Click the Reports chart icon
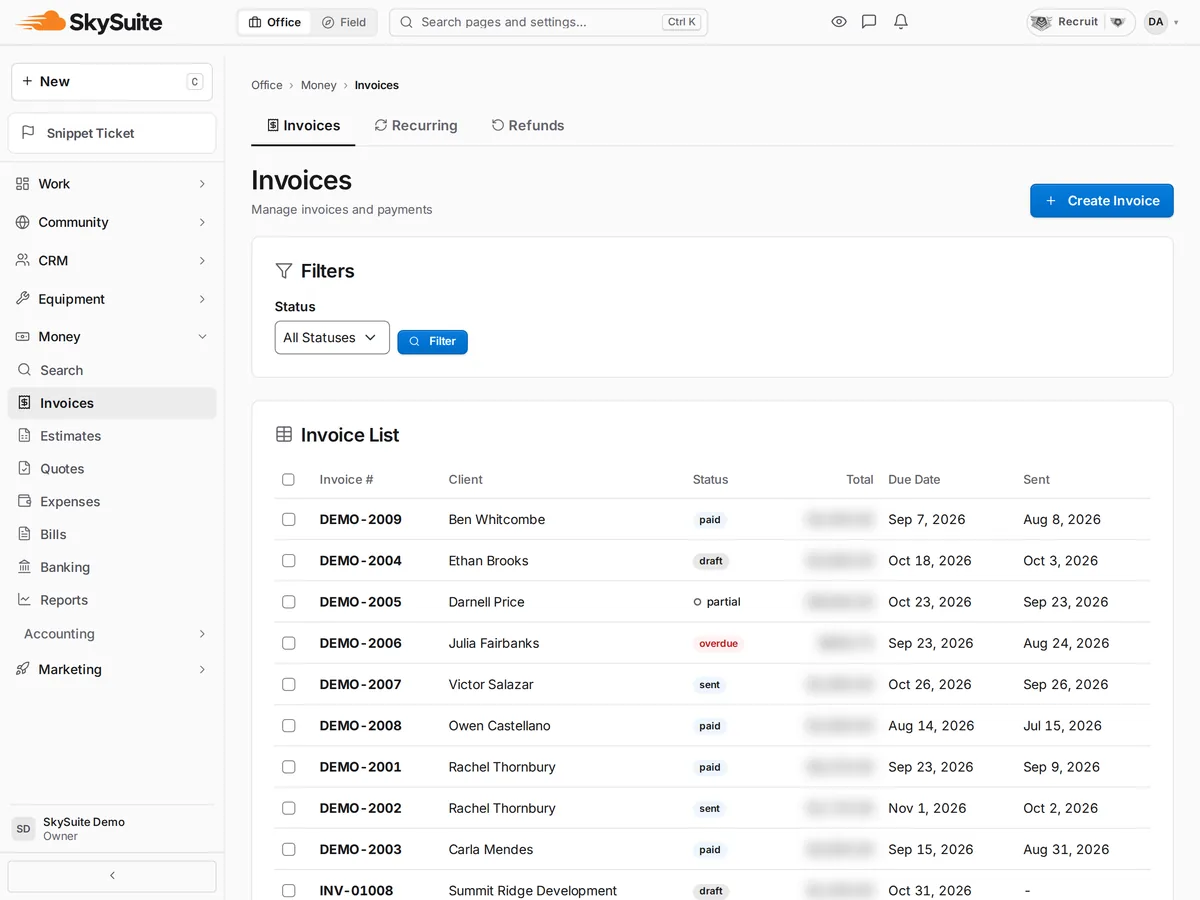The width and height of the screenshot is (1200, 900). [25, 600]
